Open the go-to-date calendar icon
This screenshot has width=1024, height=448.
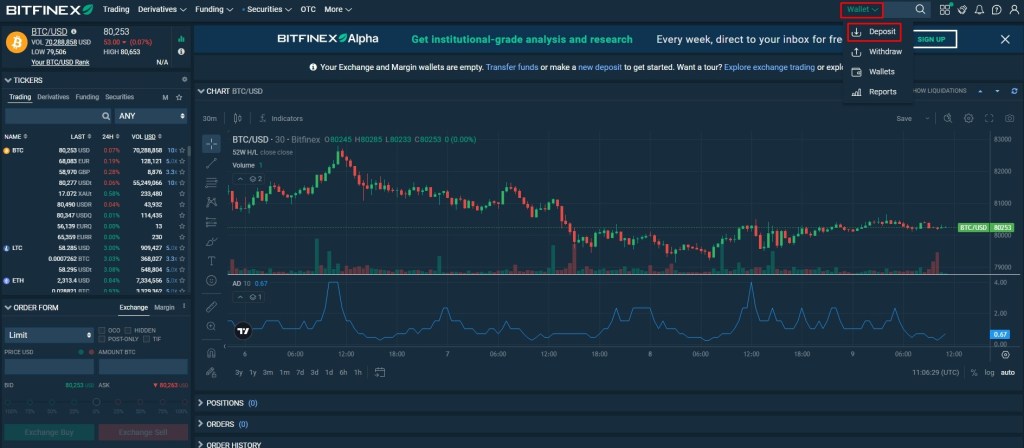click(x=380, y=372)
